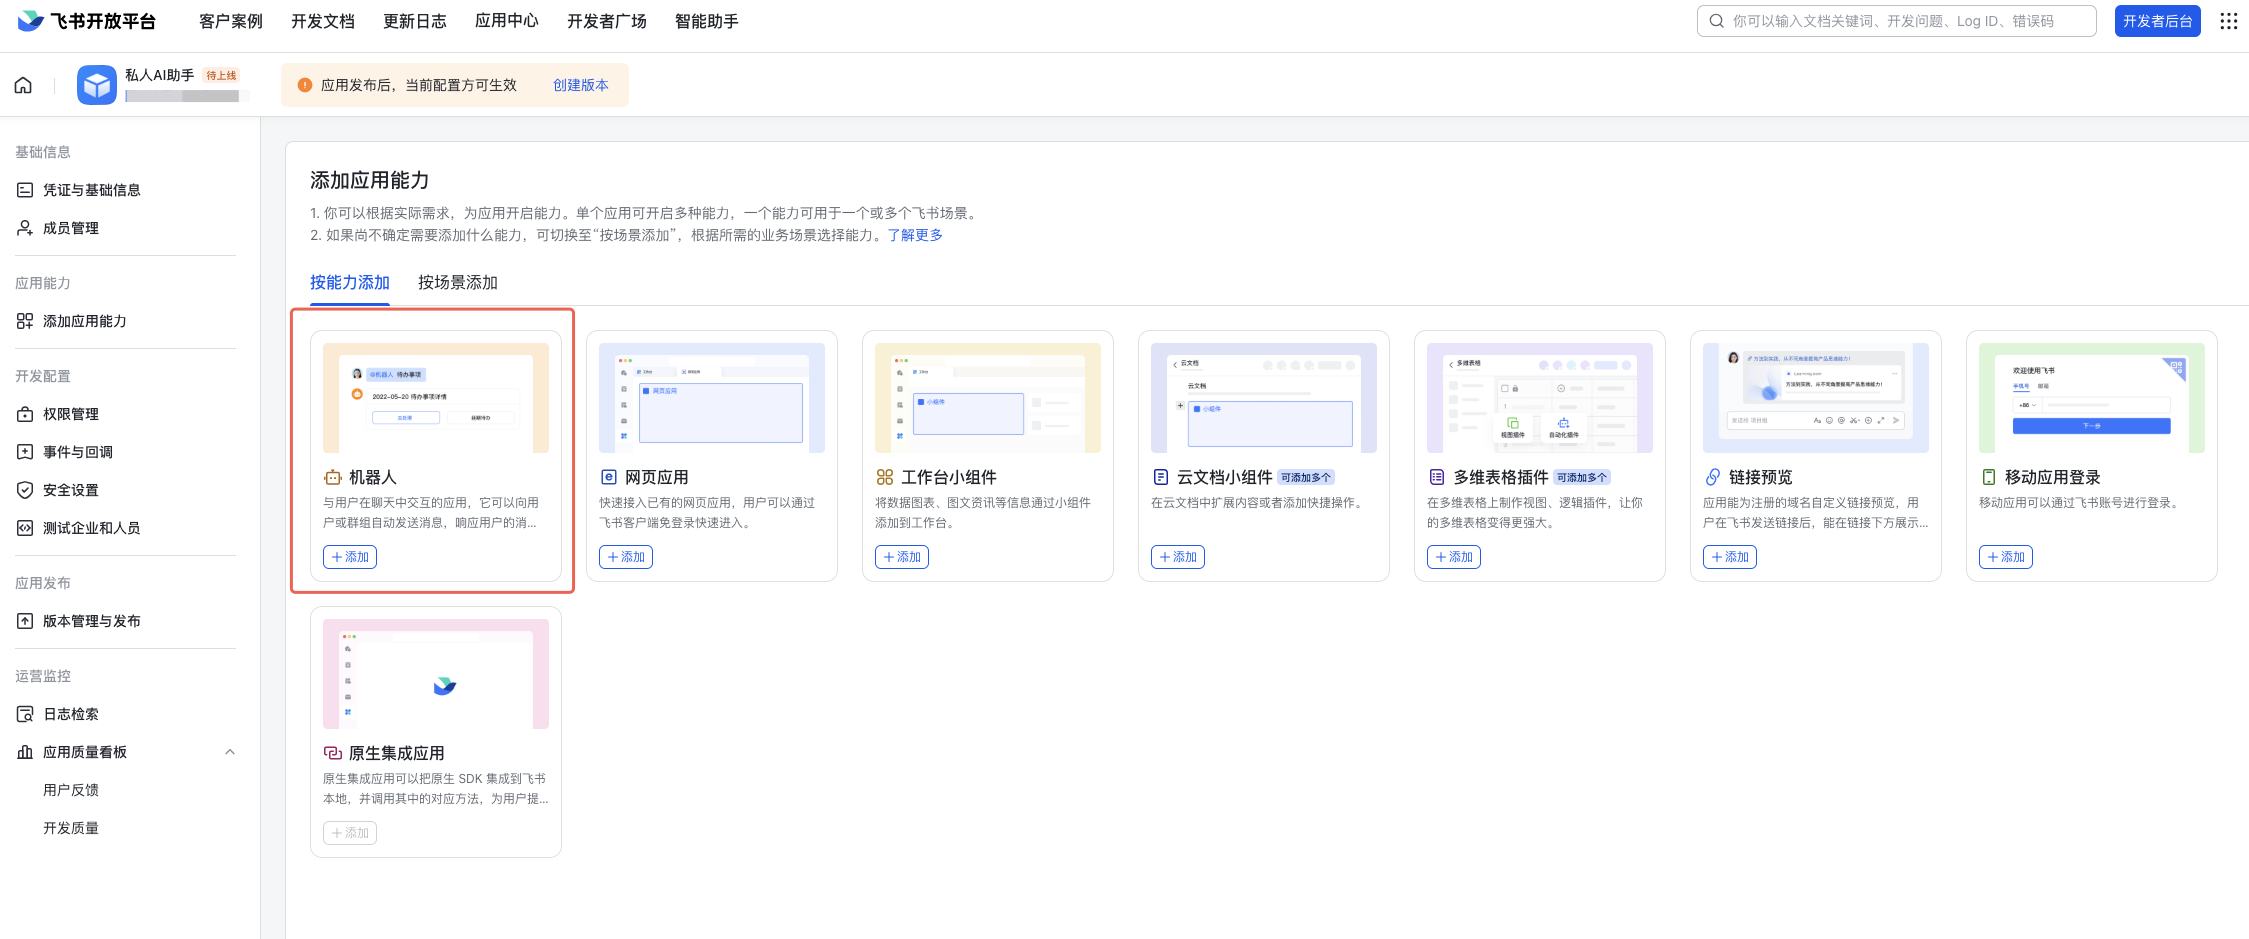This screenshot has width=2249, height=939.
Task: Switch to 按场景添加 tab
Action: pyautogui.click(x=457, y=283)
